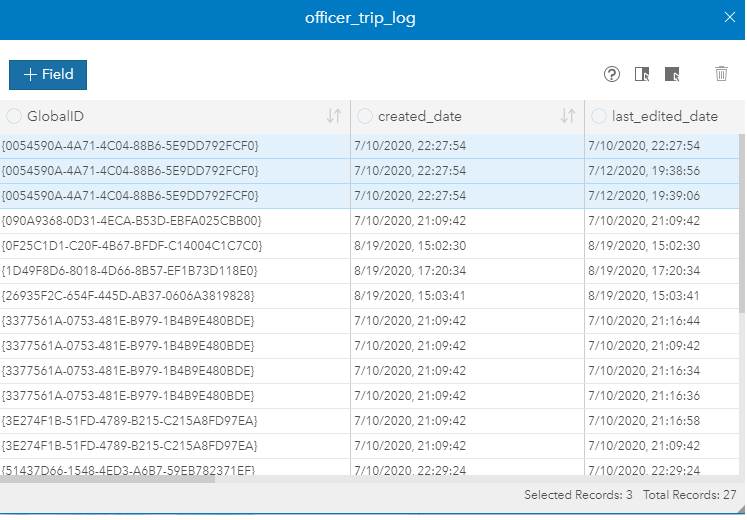Select the created_date column radio circle
Screen dimensions: 747x520
(x=365, y=116)
